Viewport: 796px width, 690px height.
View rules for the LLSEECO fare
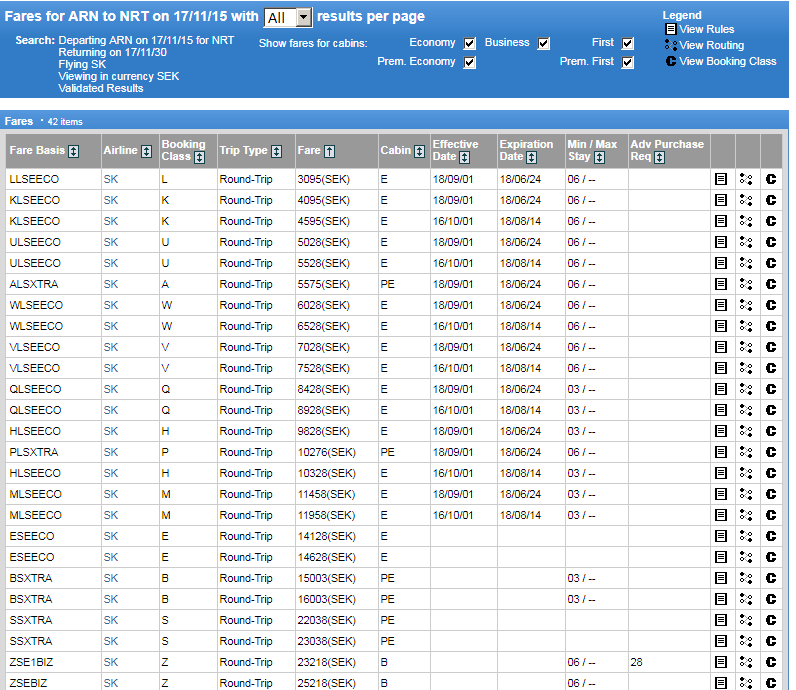(x=720, y=179)
